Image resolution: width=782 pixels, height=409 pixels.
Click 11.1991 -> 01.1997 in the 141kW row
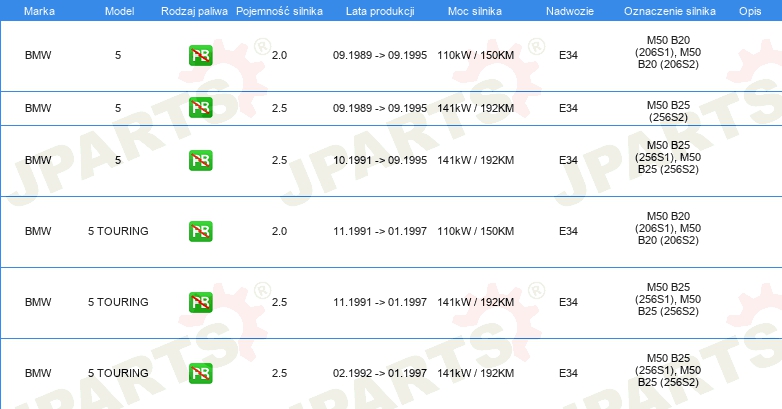pos(380,302)
